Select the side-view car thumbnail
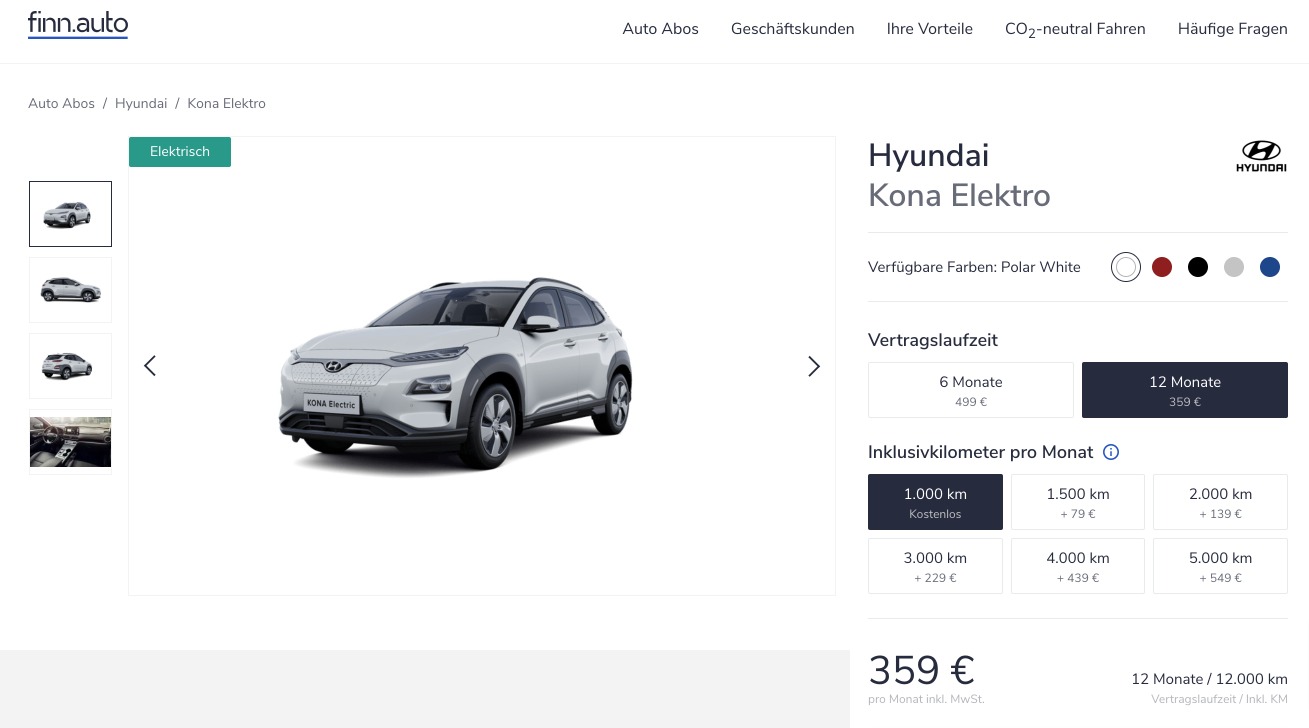Viewport: 1309px width, 728px height. (70, 290)
